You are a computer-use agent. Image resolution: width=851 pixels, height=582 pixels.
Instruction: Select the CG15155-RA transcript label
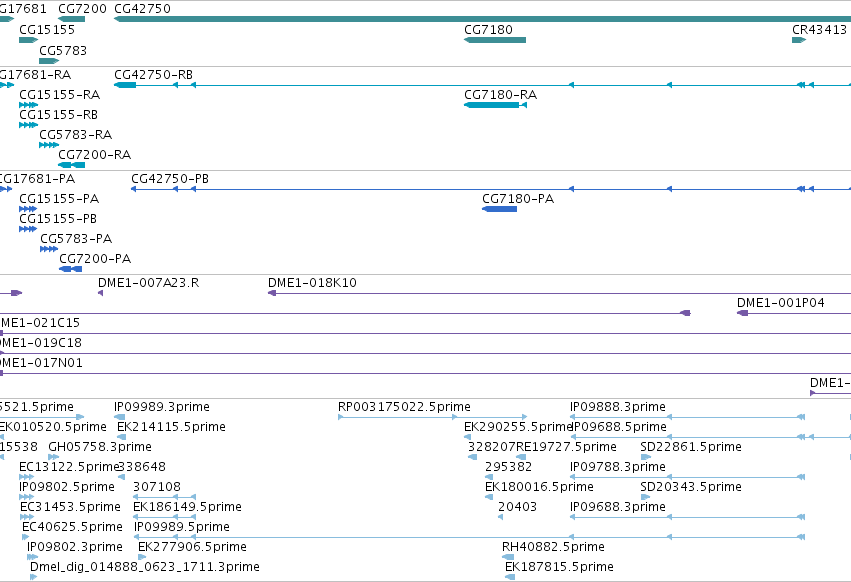pyautogui.click(x=60, y=95)
